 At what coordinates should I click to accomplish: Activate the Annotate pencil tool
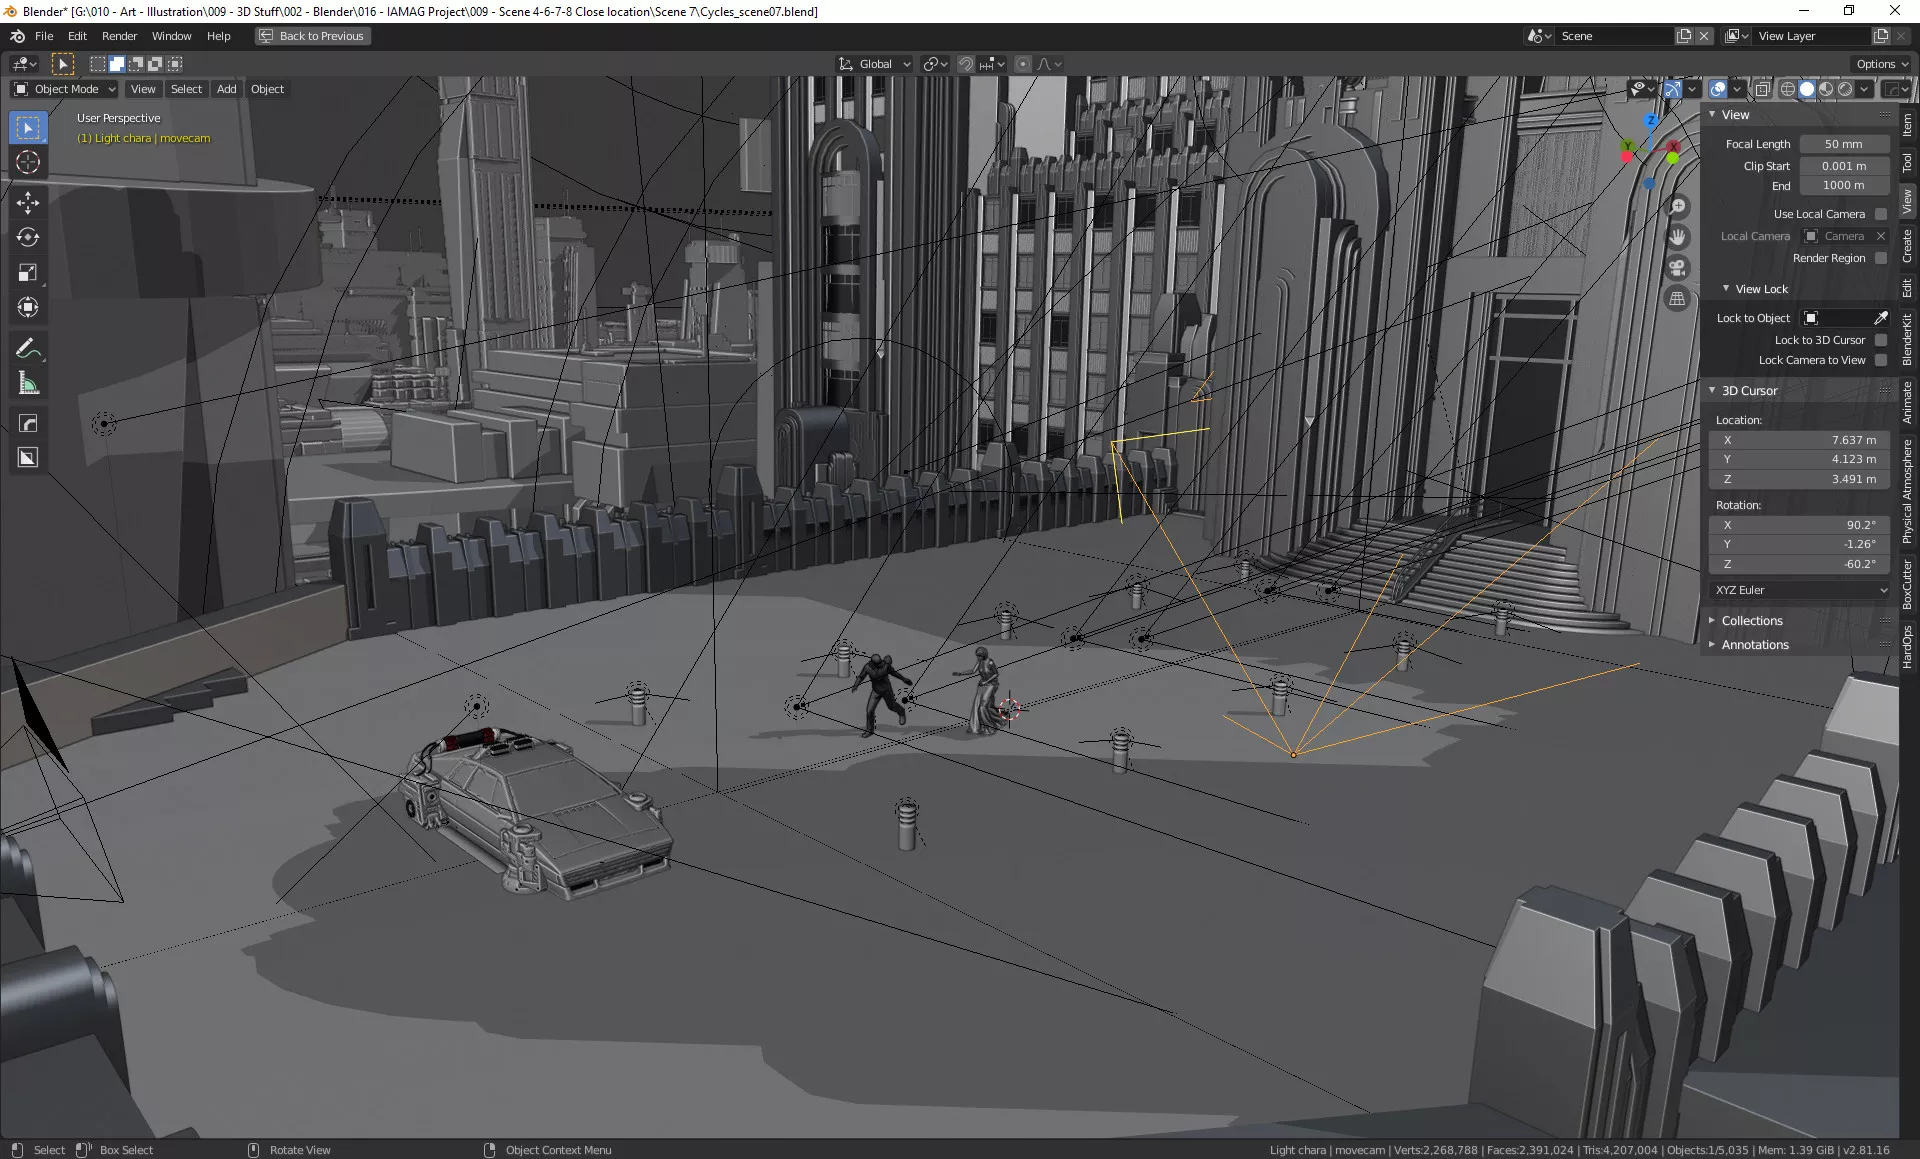[28, 348]
